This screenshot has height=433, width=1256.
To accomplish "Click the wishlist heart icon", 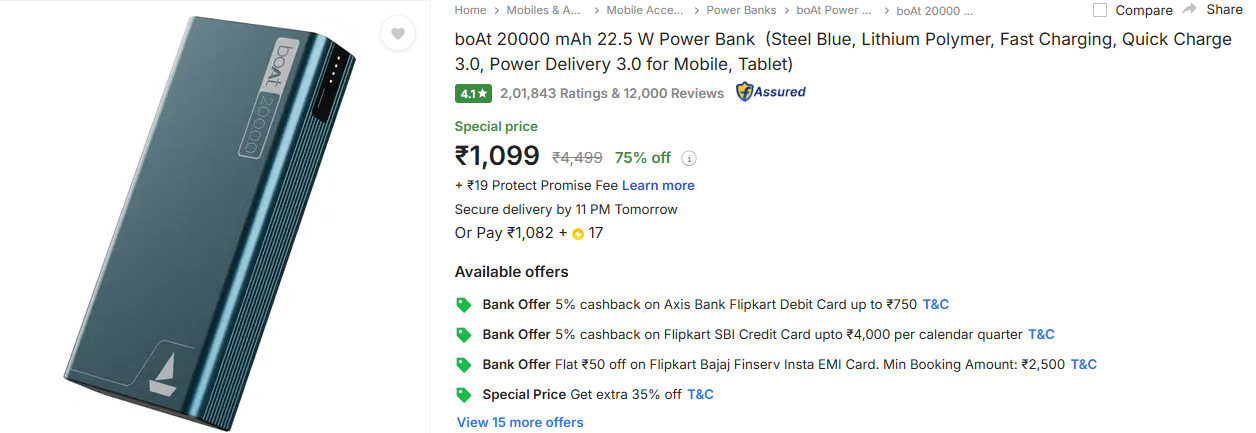I will (397, 35).
